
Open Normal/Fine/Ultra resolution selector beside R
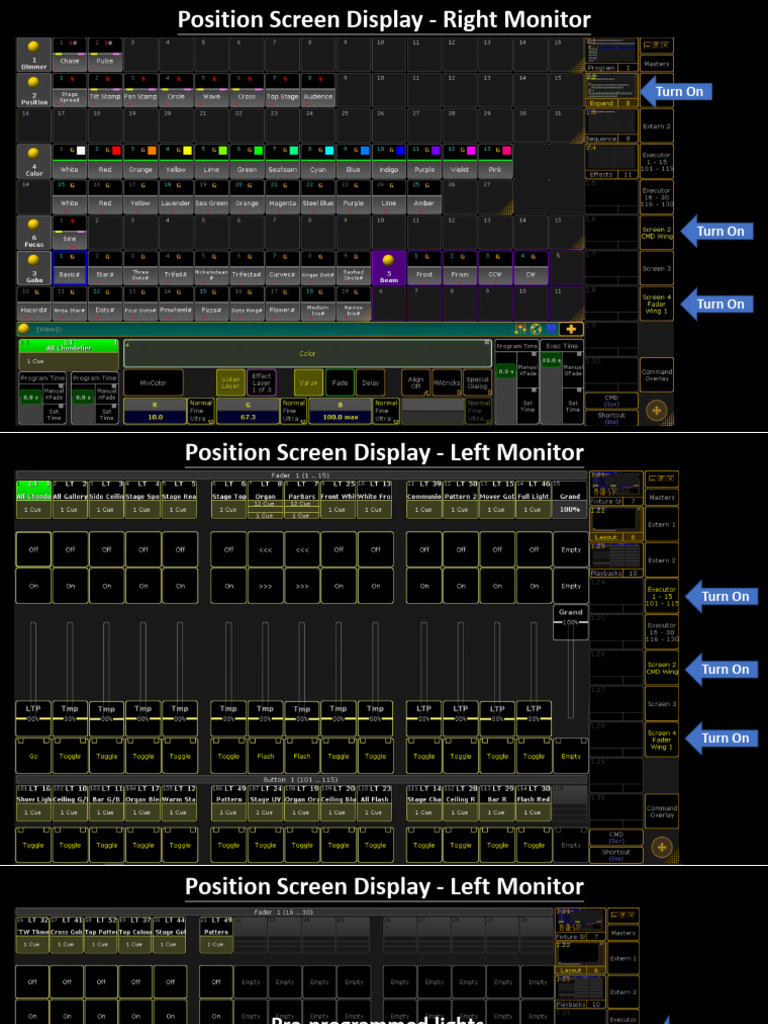coord(200,411)
